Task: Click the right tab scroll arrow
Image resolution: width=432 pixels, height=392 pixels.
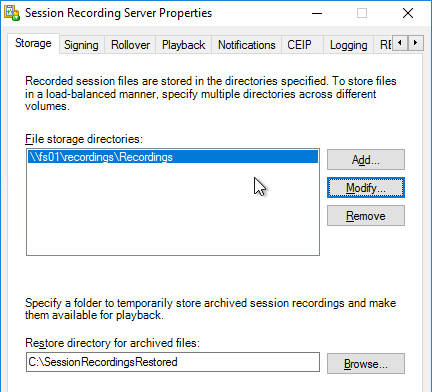Action: (415, 43)
